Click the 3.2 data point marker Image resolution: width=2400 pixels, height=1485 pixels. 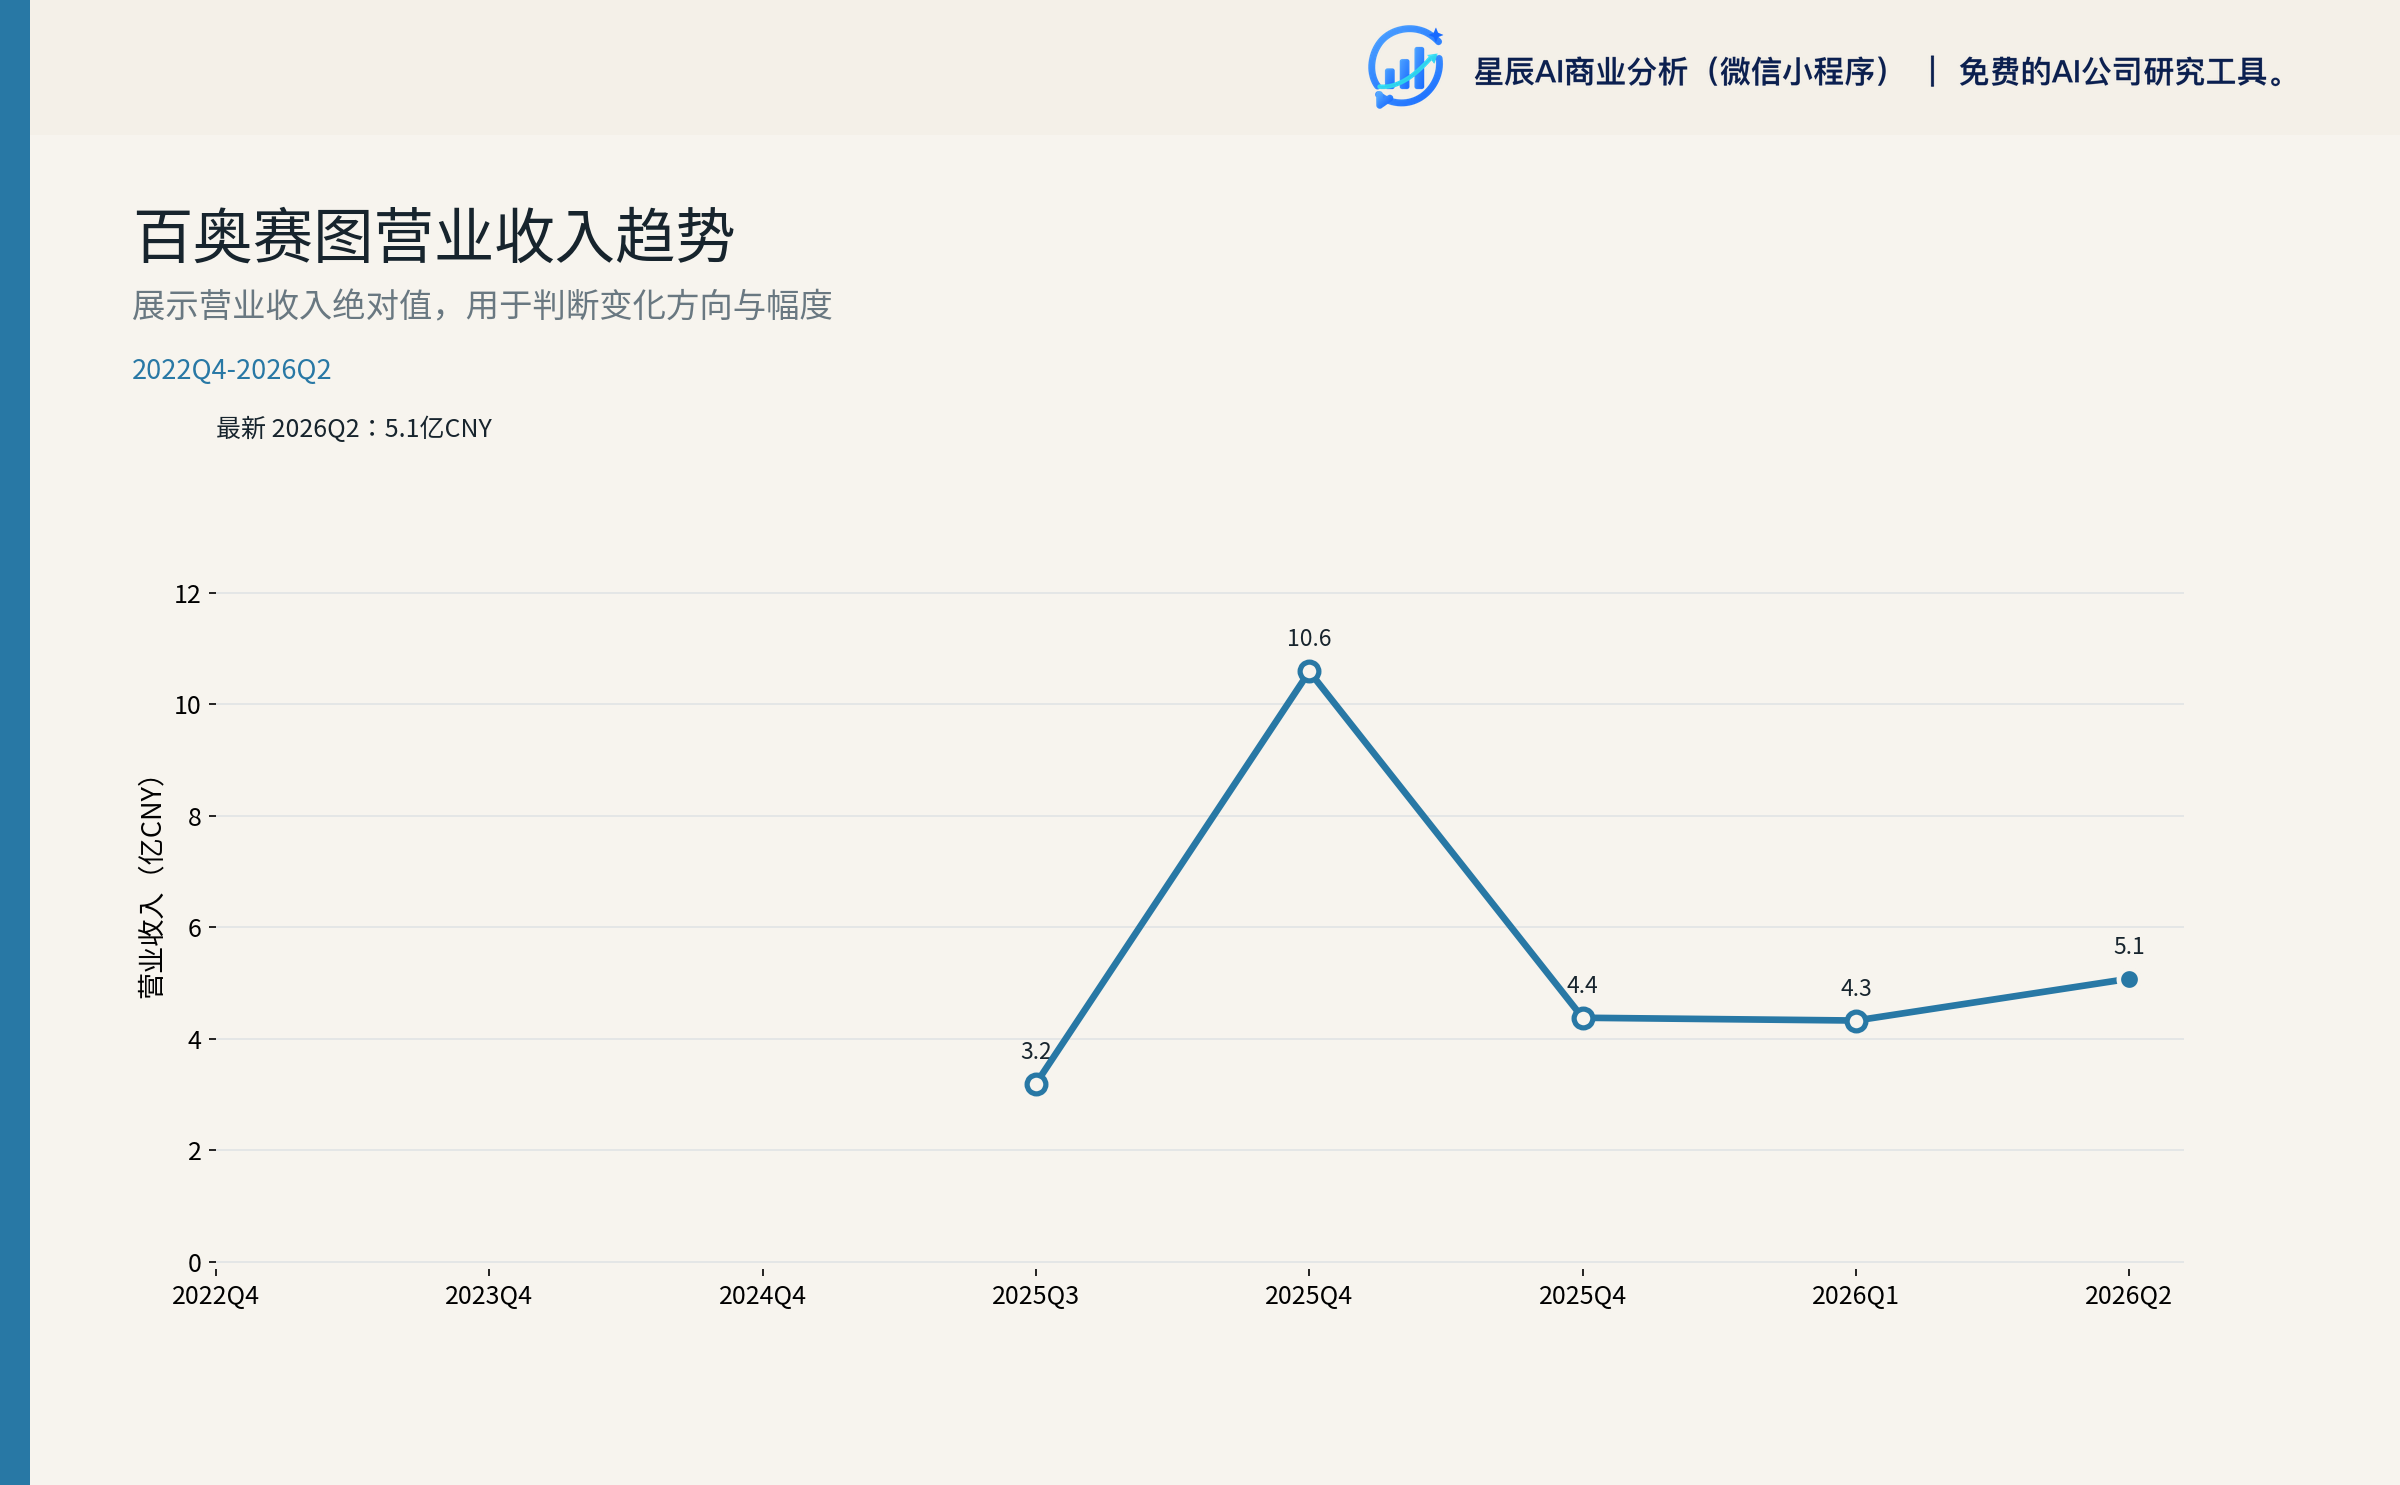(1036, 1084)
